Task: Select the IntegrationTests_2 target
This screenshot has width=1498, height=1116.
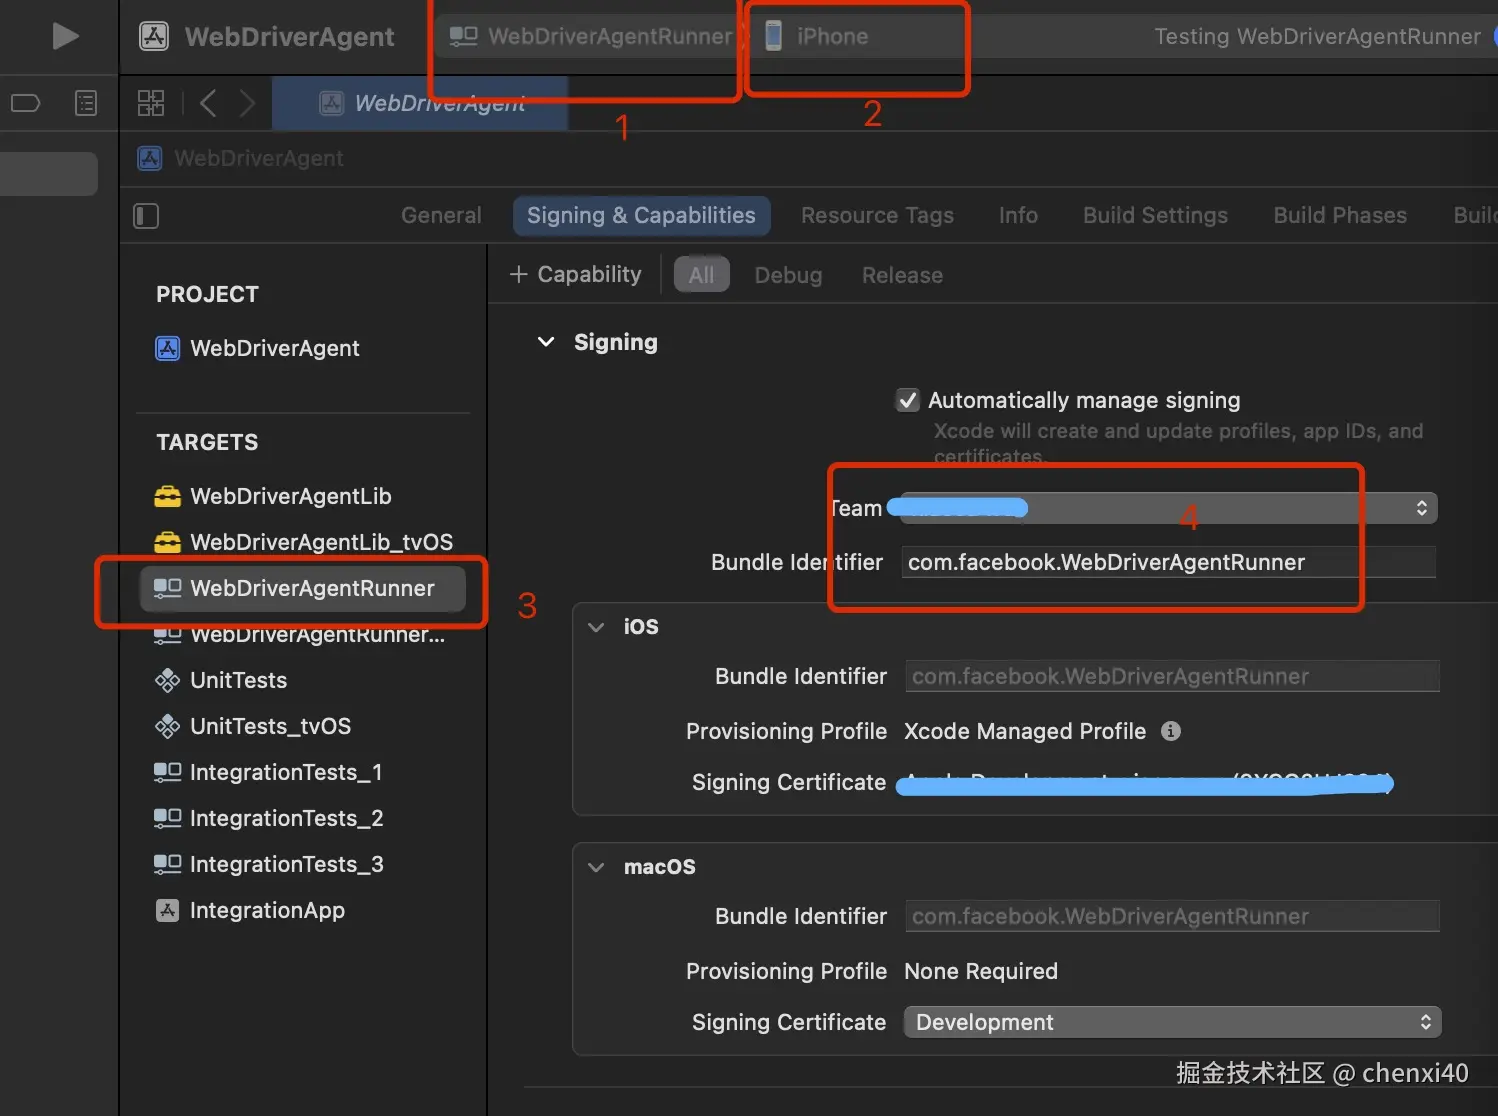Action: click(269, 818)
